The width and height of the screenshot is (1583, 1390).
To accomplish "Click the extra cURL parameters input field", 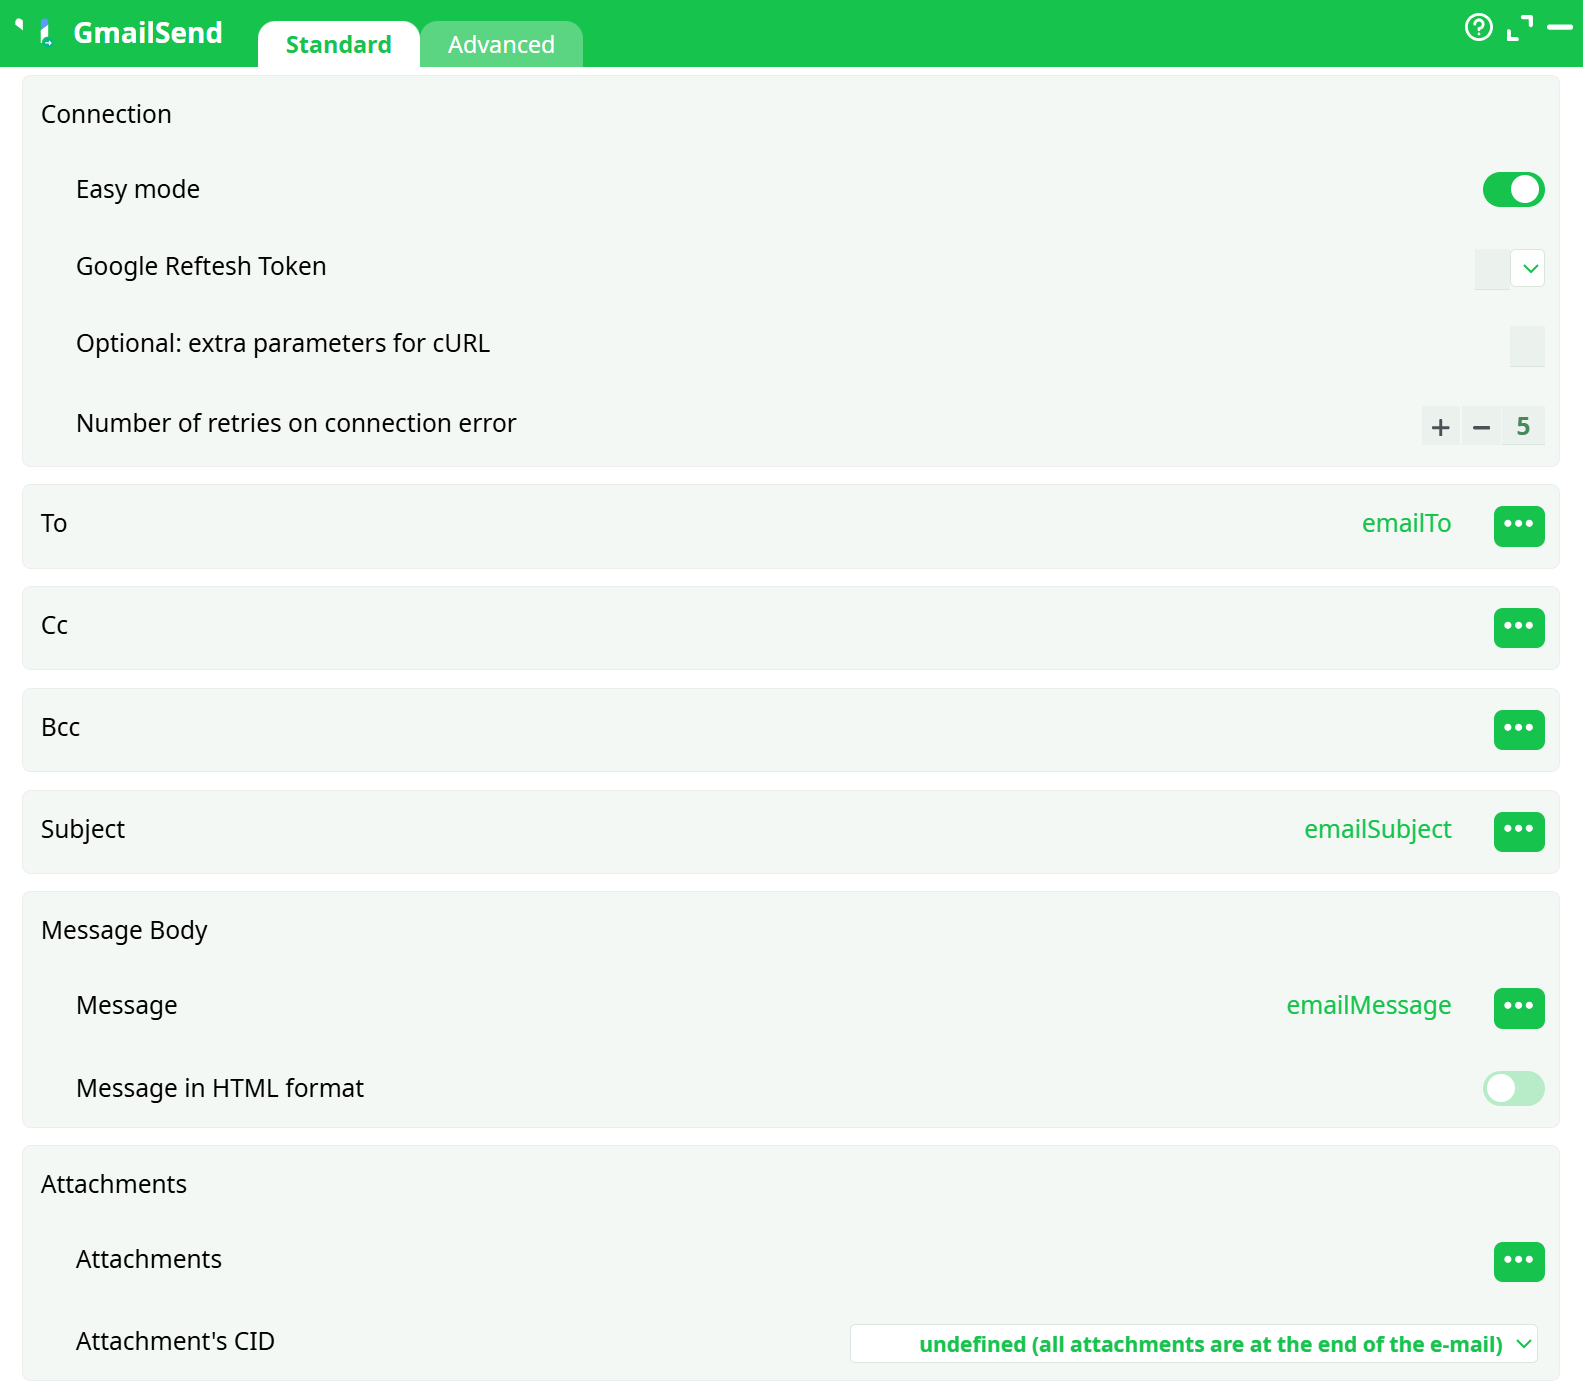I will point(1526,346).
